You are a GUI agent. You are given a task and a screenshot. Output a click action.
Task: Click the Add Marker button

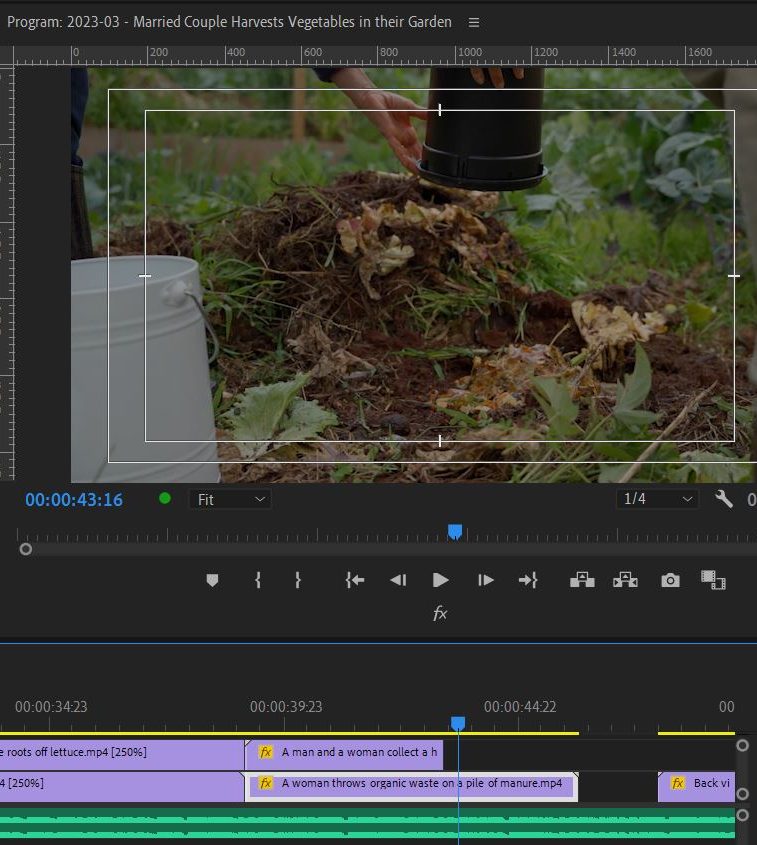[x=212, y=580]
